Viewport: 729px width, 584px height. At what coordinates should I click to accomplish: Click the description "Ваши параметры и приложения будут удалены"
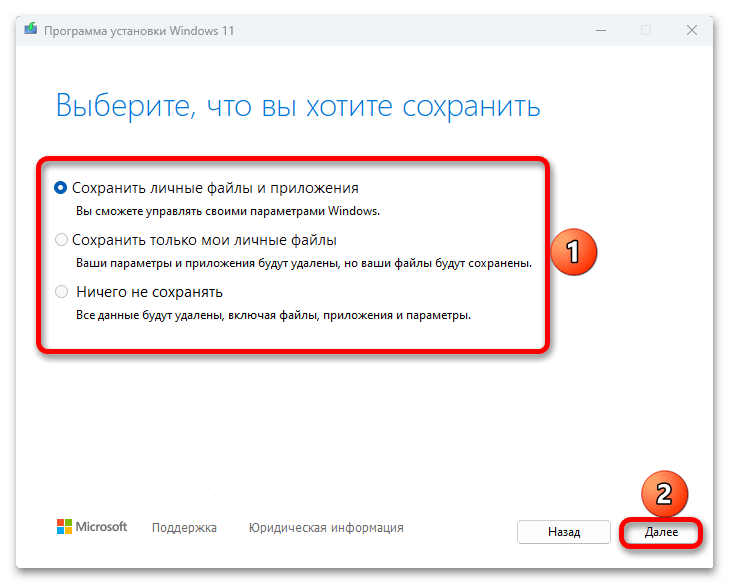[207, 263]
